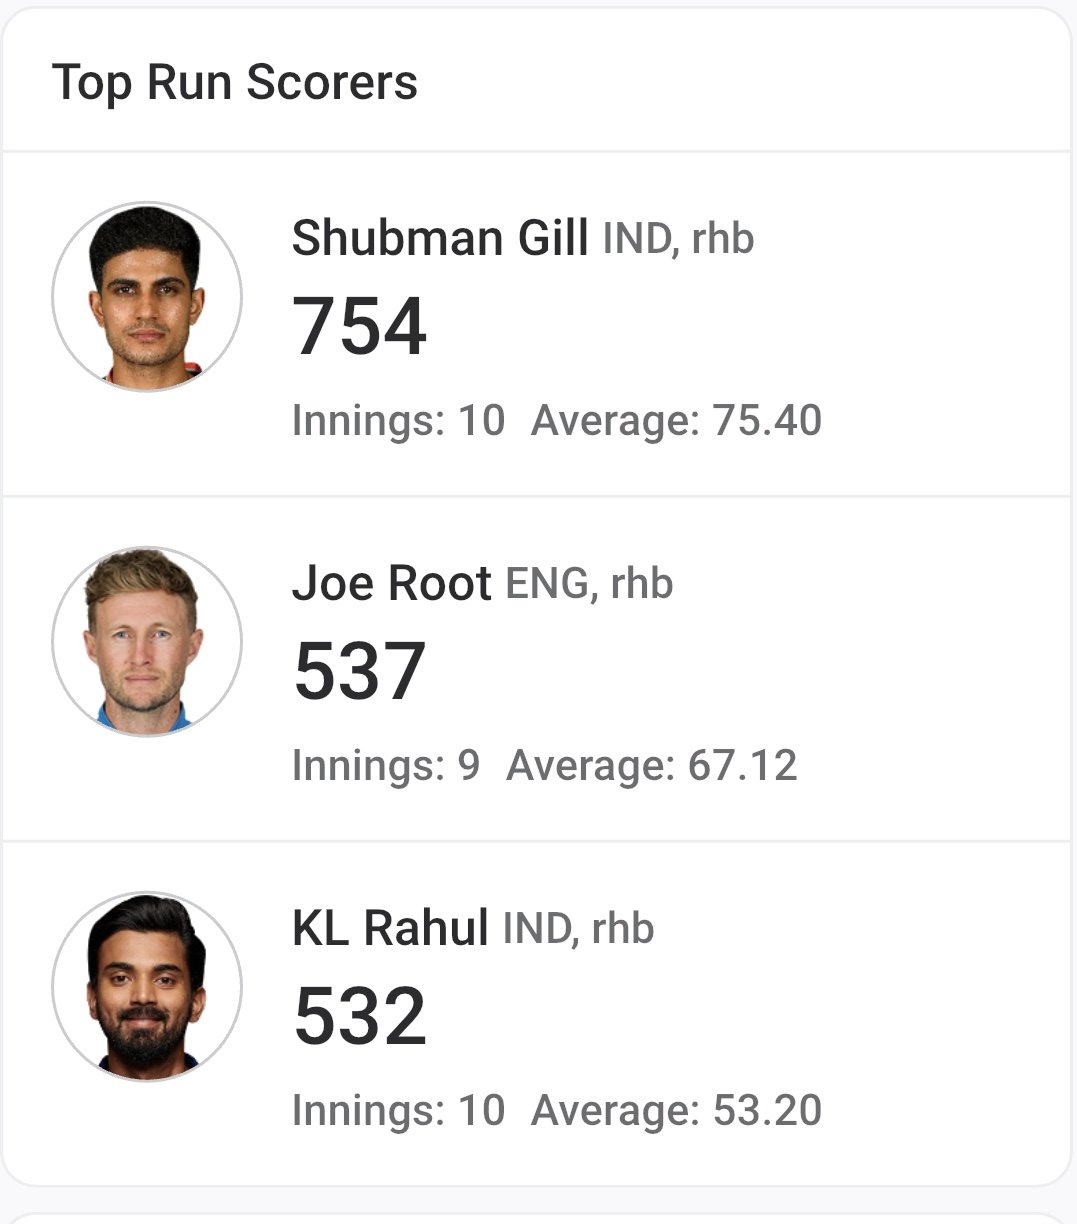
Task: Select the Joe Root player name
Action: (392, 583)
